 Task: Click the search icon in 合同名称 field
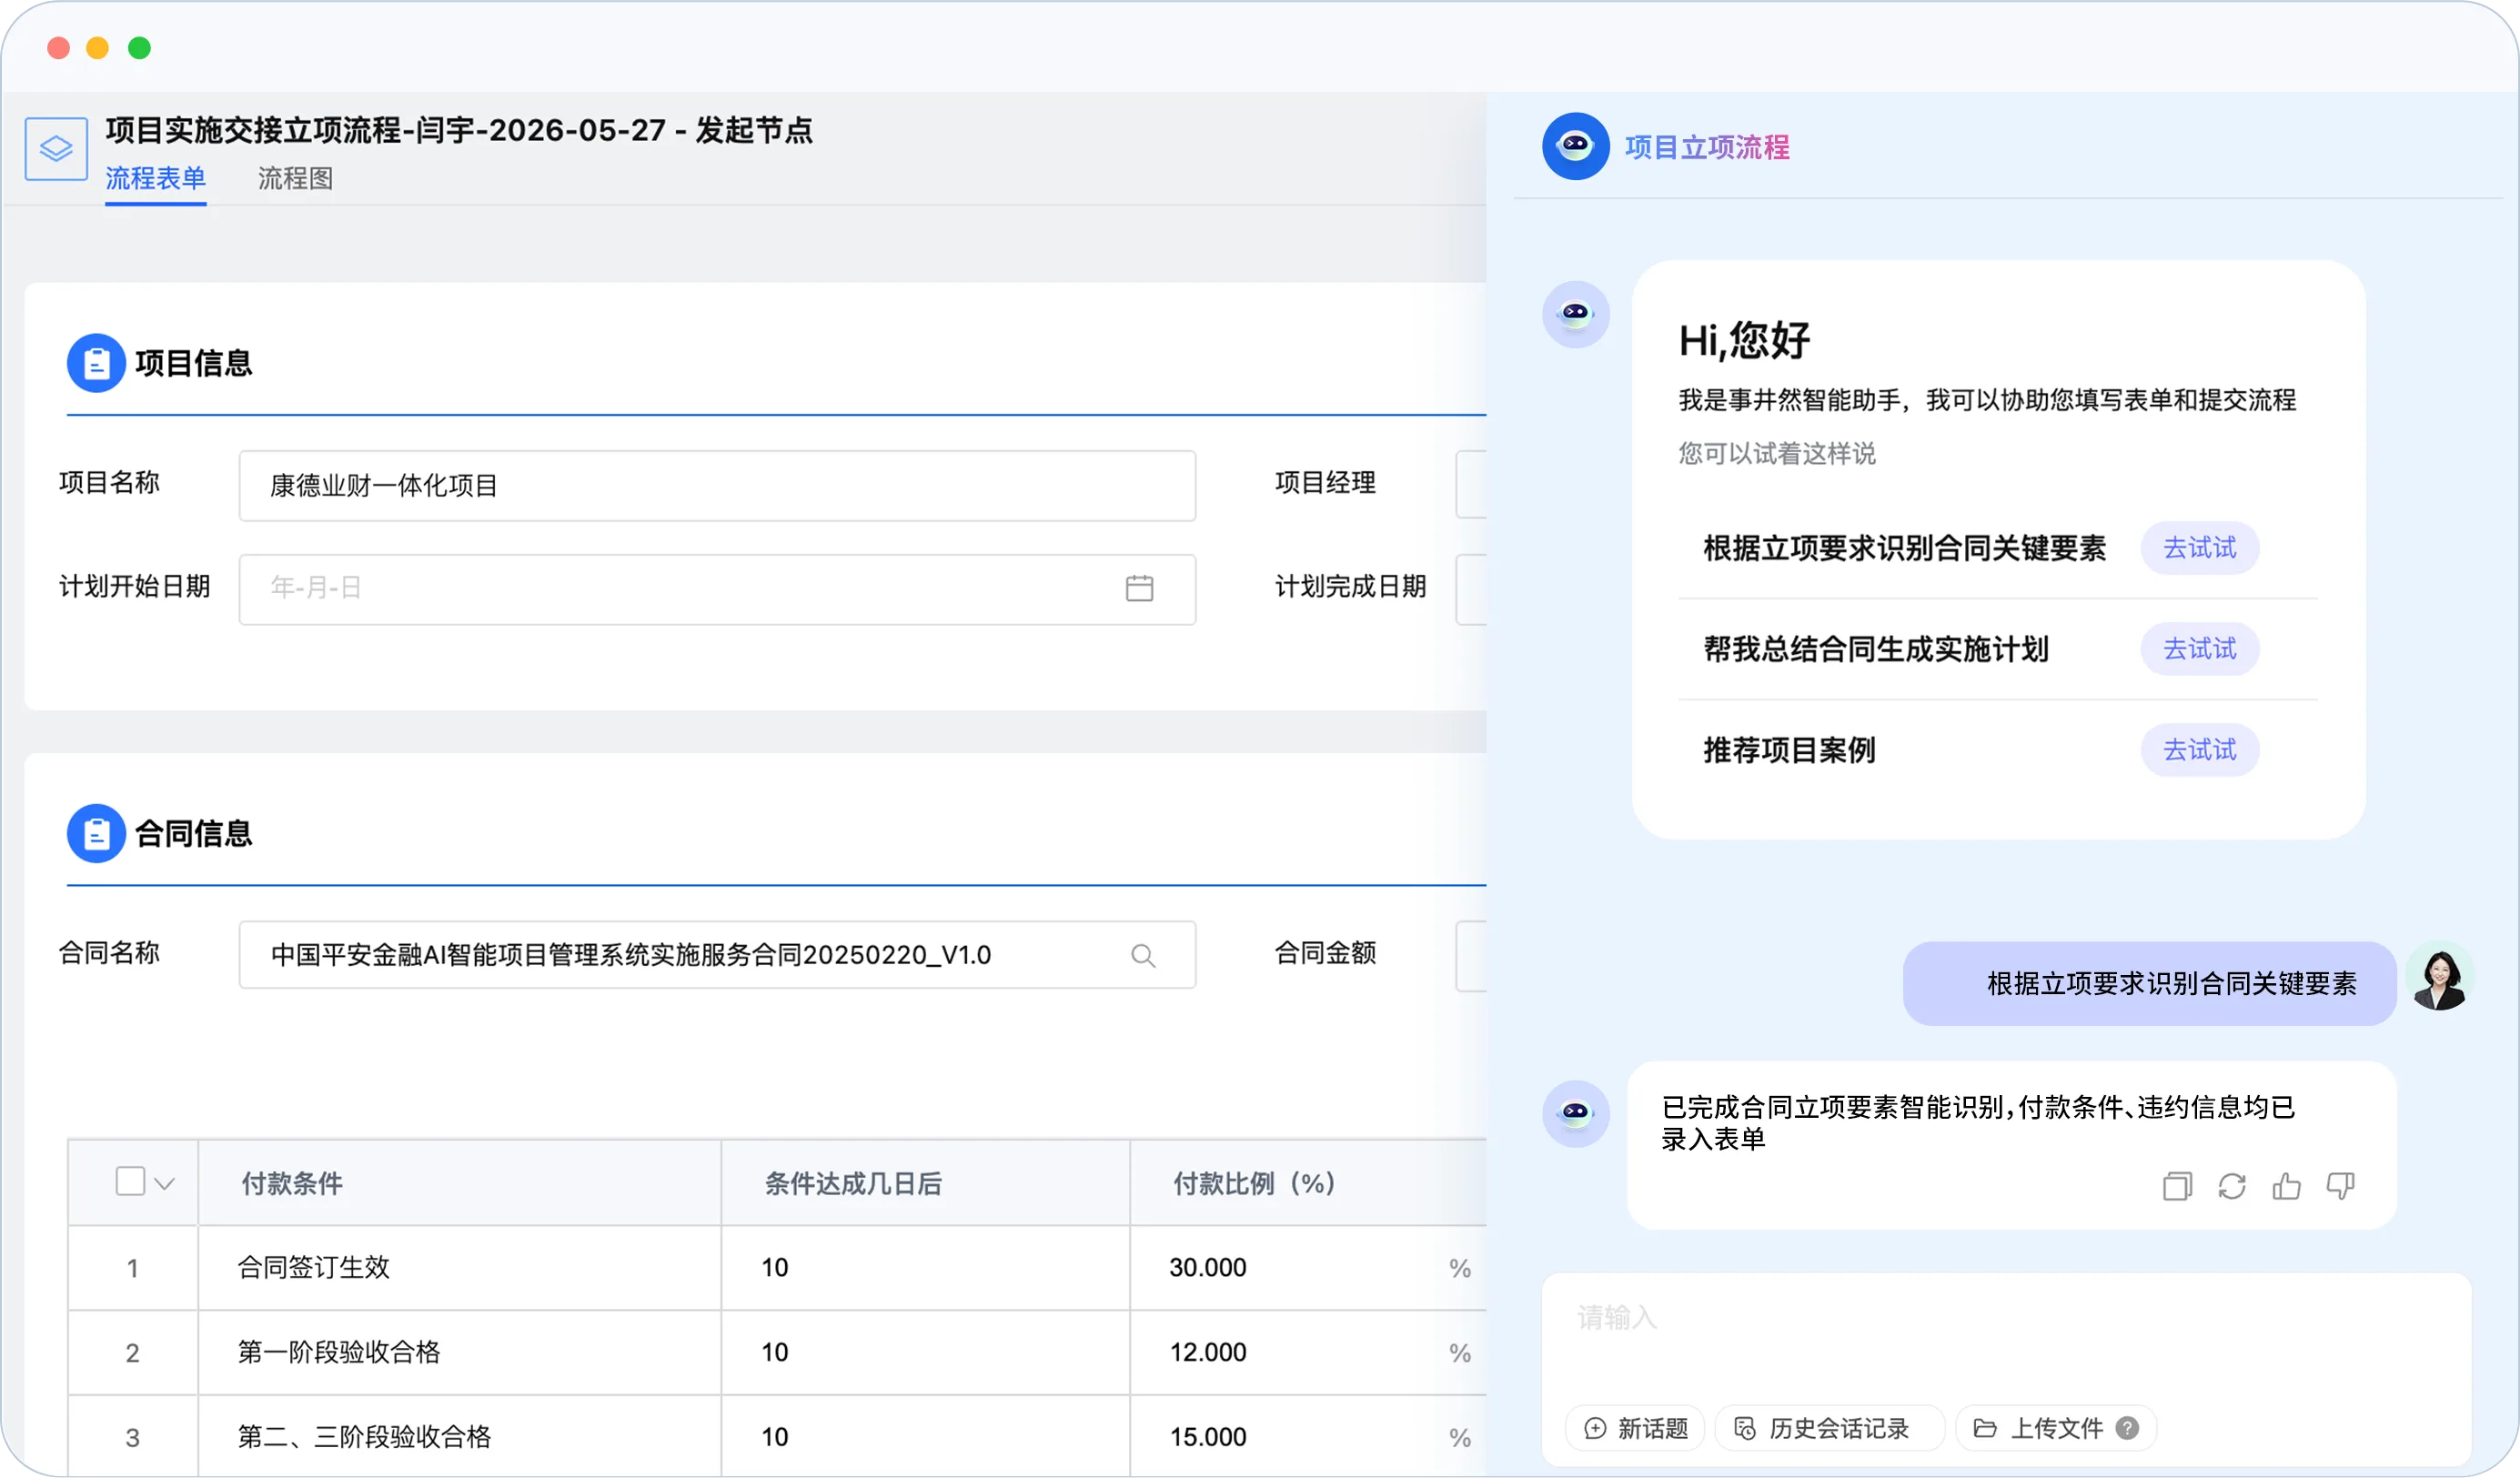[x=1143, y=956]
